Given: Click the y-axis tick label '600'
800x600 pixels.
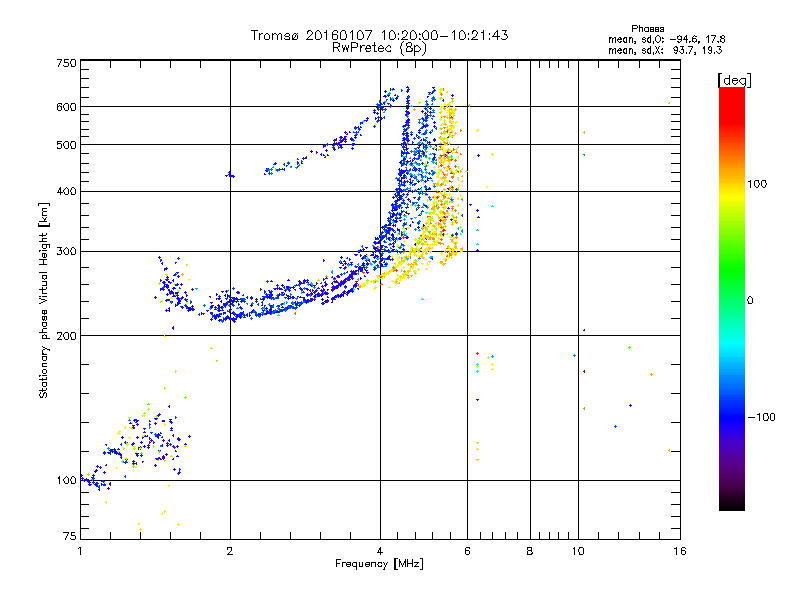Looking at the screenshot, I should tap(66, 107).
